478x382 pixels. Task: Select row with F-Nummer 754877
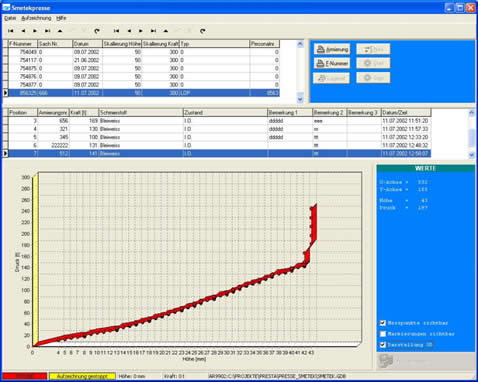pyautogui.click(x=144, y=85)
